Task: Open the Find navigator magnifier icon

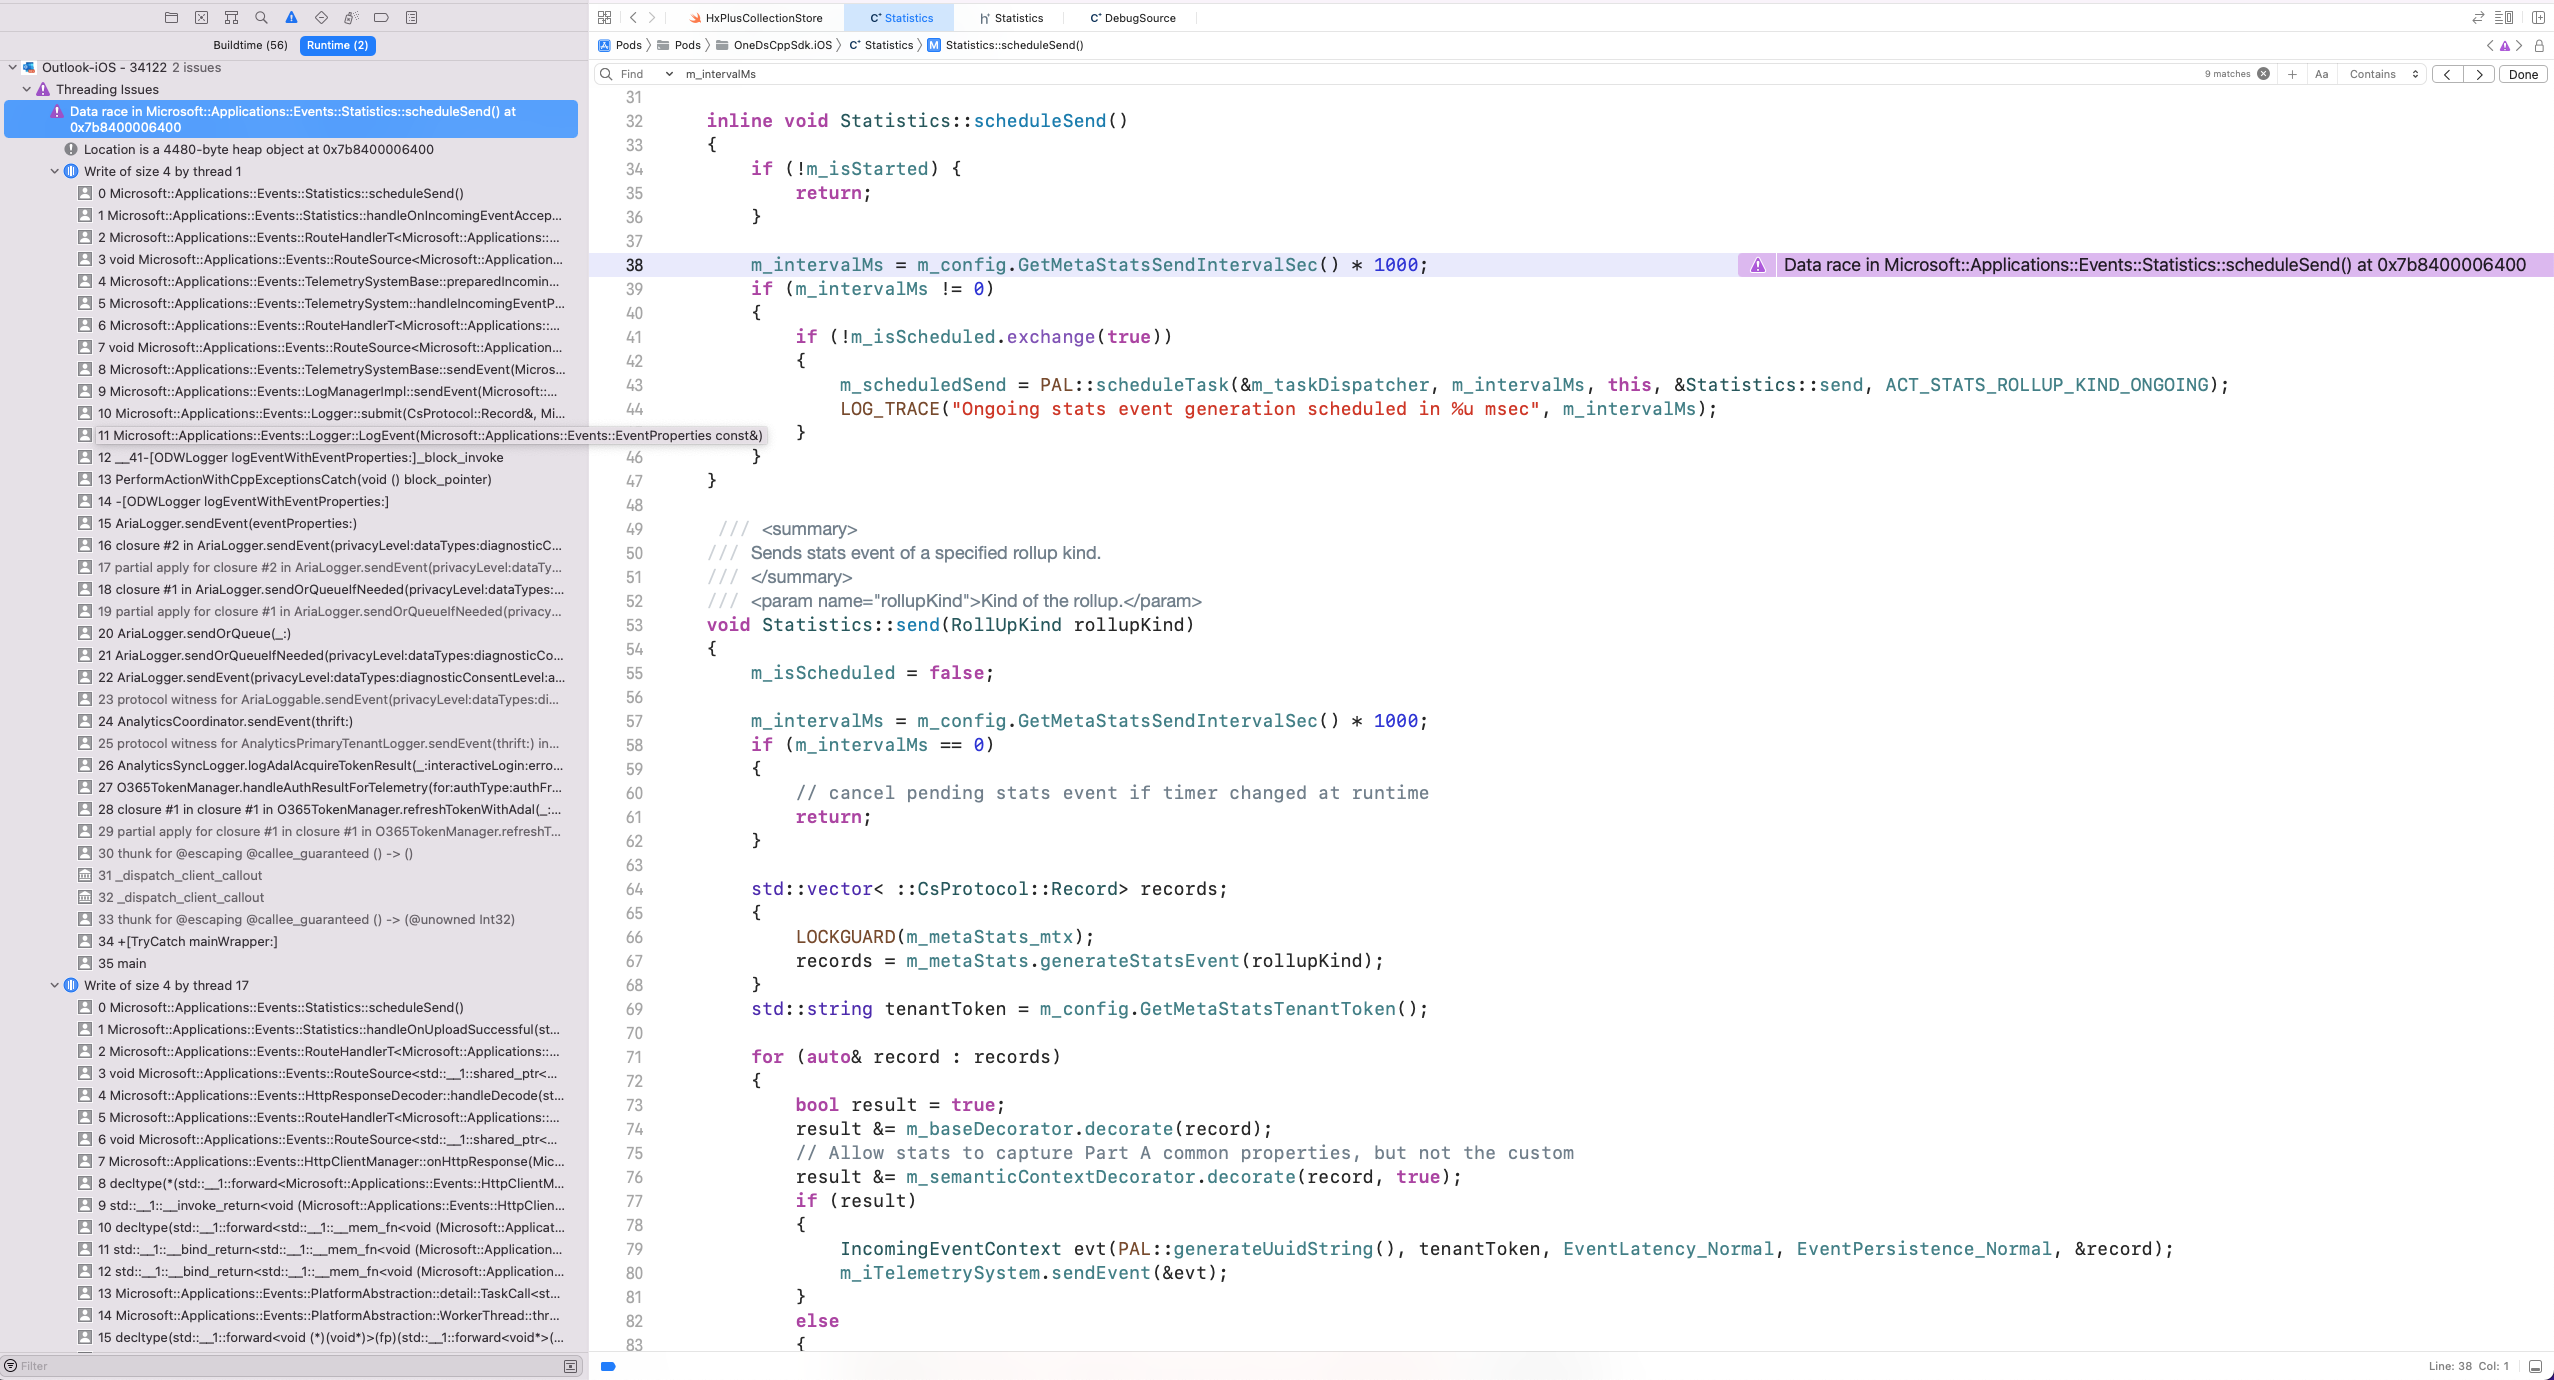Action: coord(261,17)
